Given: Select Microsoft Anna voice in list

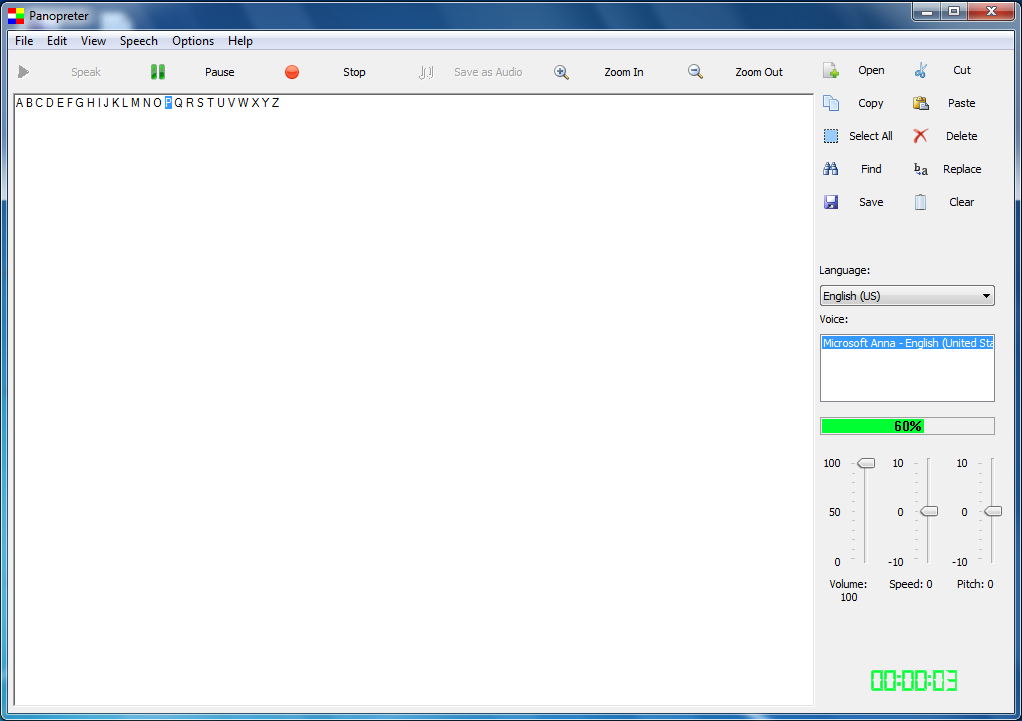Looking at the screenshot, I should click(x=907, y=343).
